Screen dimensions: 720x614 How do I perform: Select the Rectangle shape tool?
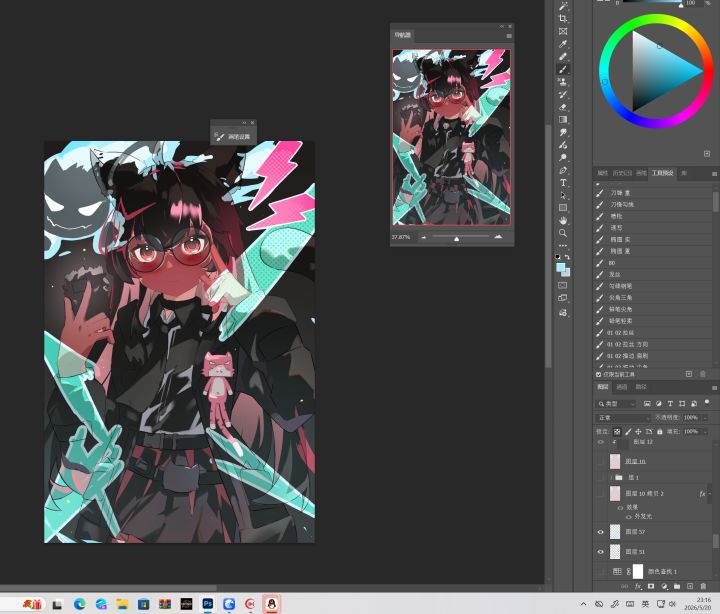563,208
